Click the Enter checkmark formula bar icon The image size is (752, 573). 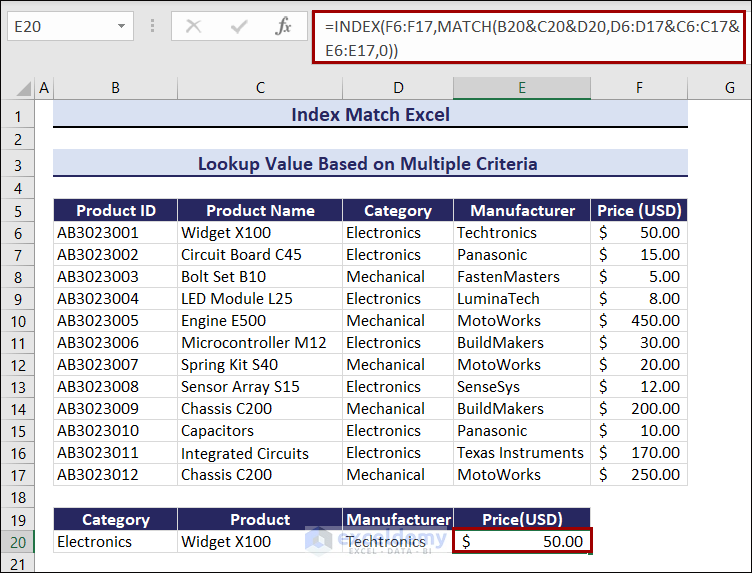coord(237,27)
